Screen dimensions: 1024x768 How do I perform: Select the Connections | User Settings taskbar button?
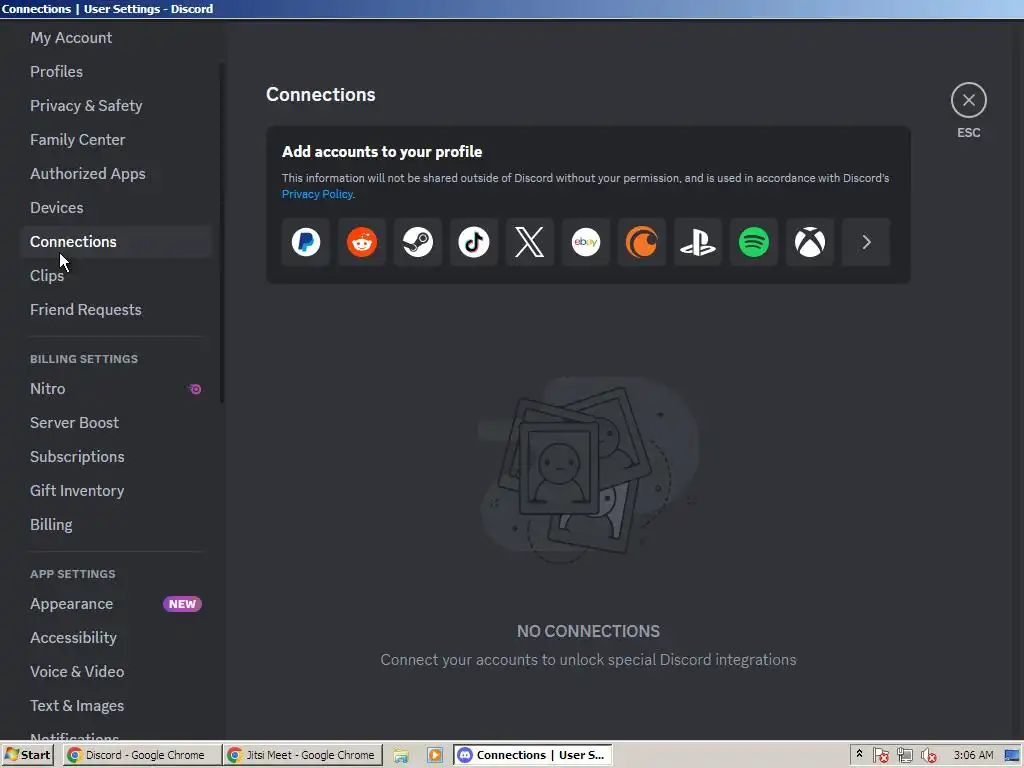533,755
